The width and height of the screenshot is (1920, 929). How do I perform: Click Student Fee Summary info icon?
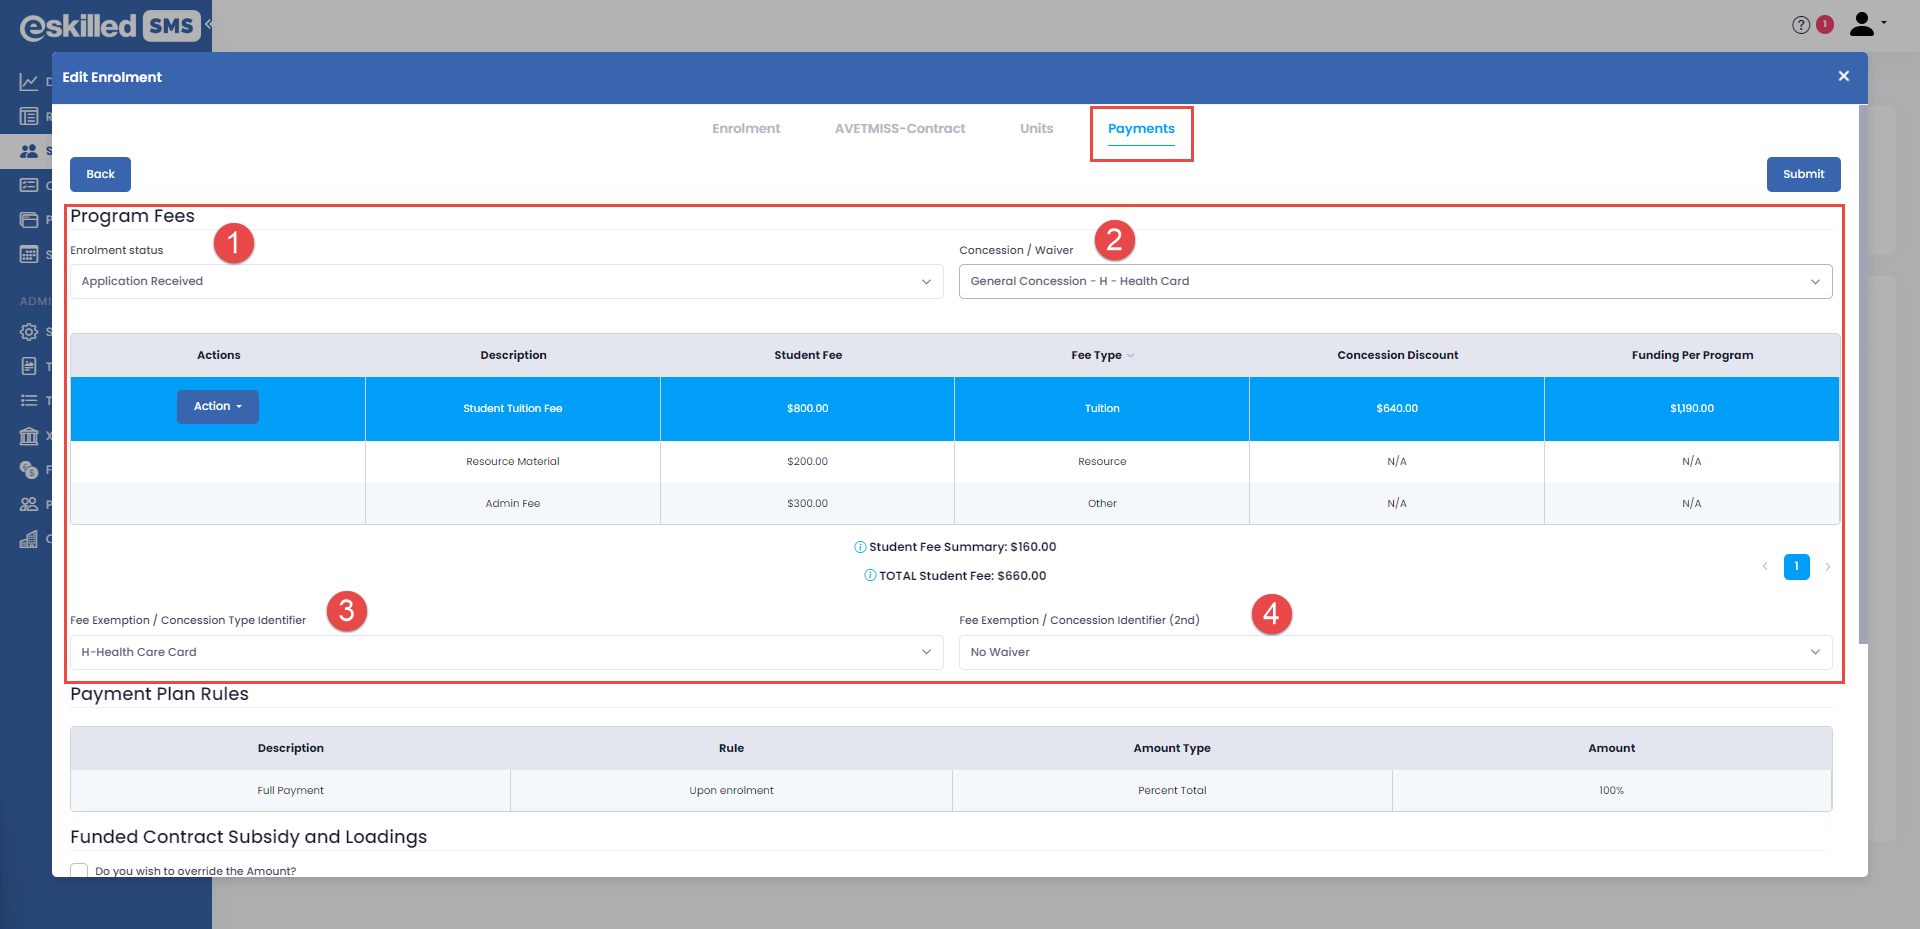pyautogui.click(x=860, y=547)
